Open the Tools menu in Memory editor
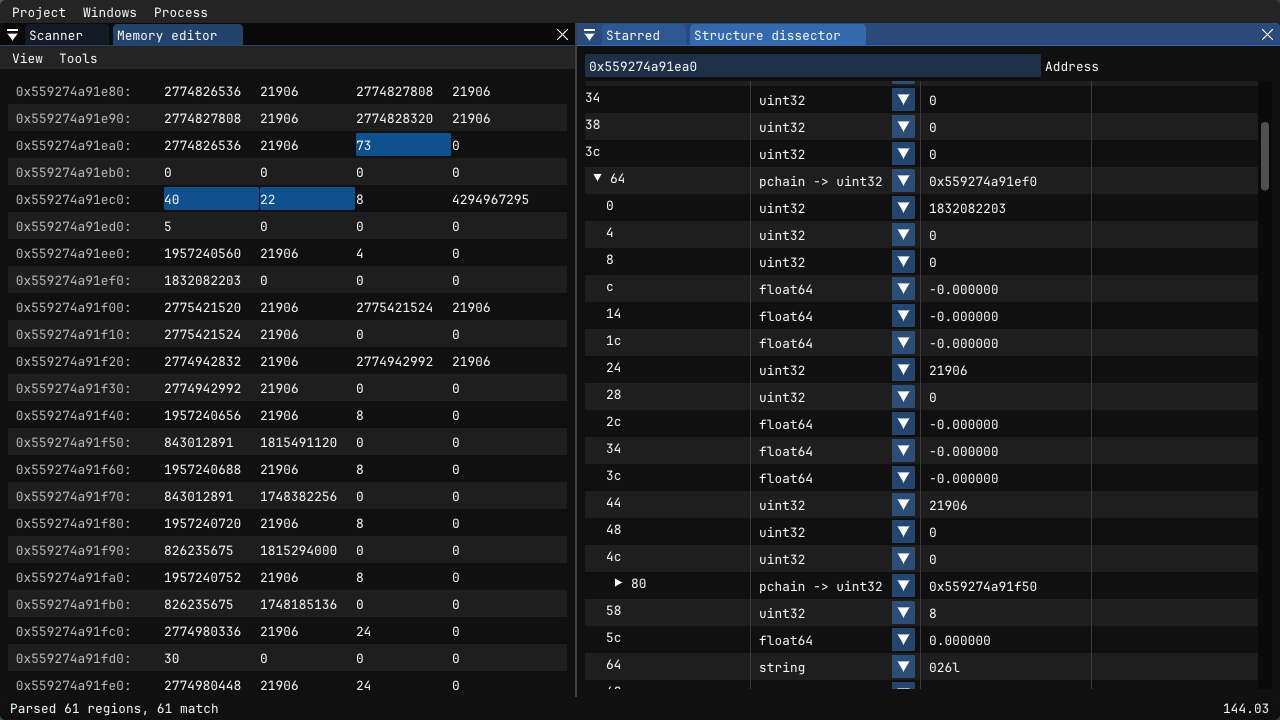The width and height of the screenshot is (1280, 720). pos(78,58)
